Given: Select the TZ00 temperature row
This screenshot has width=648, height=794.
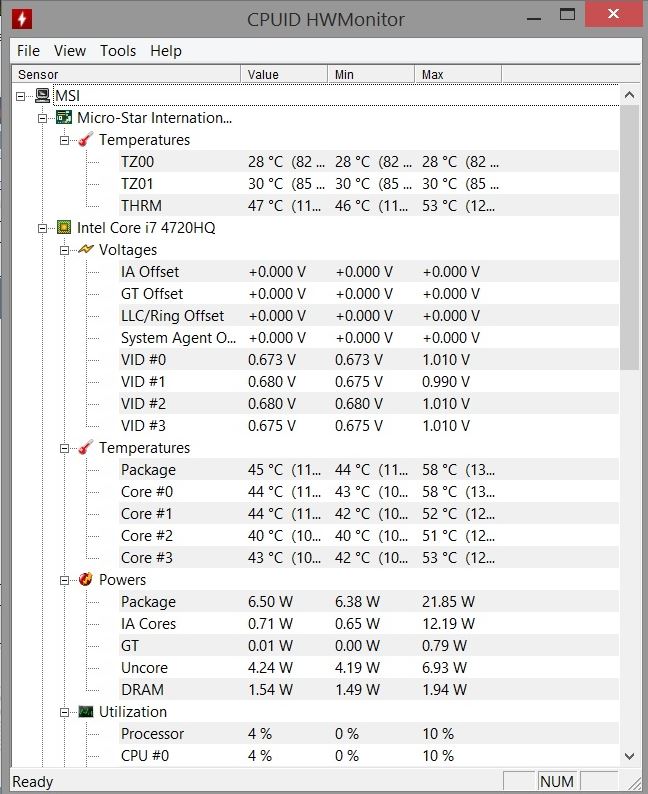Looking at the screenshot, I should pos(368,162).
